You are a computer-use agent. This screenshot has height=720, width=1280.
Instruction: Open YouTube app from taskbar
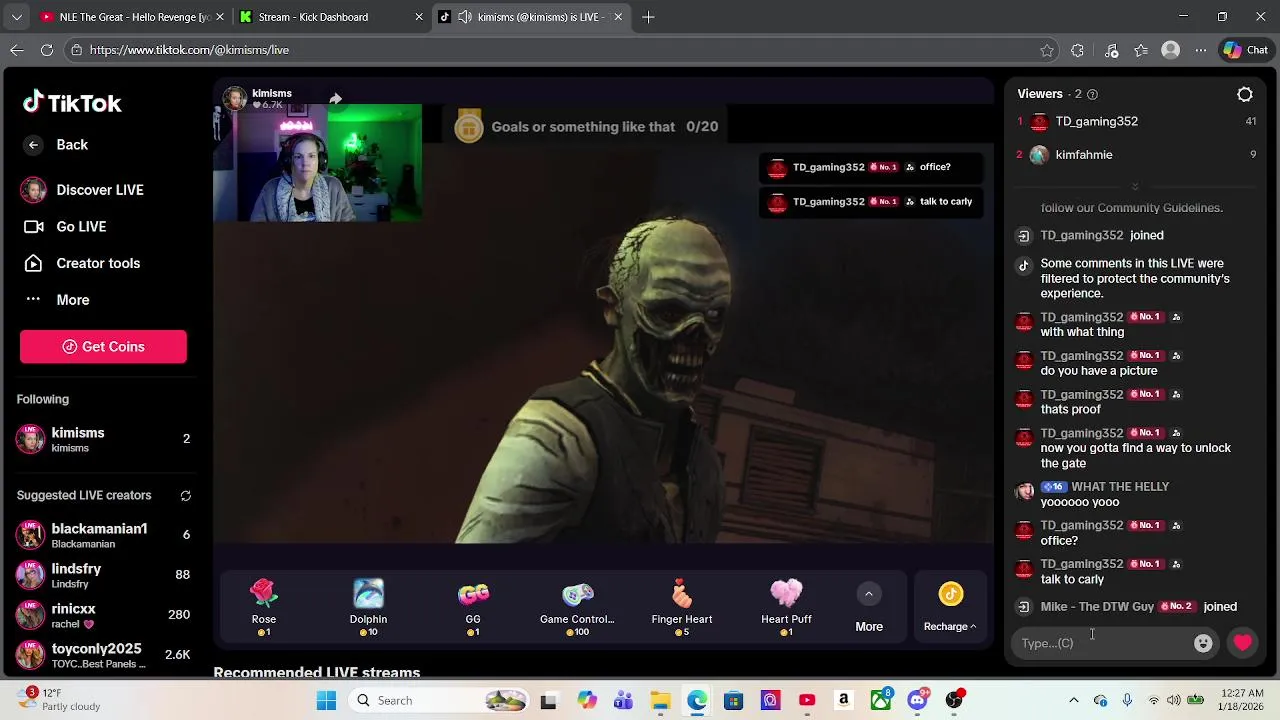point(807,700)
